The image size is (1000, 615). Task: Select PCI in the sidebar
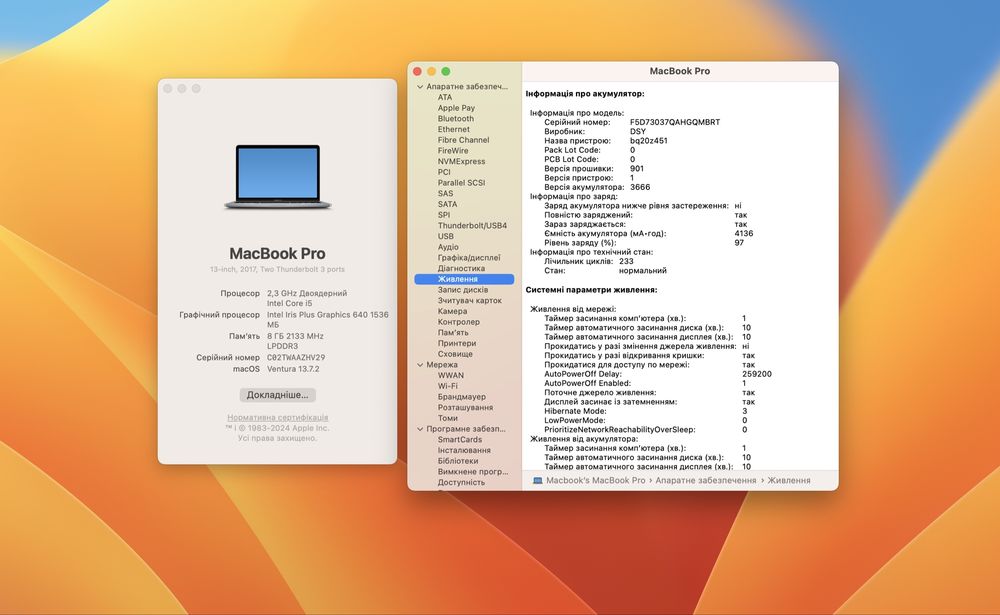pyautogui.click(x=444, y=172)
